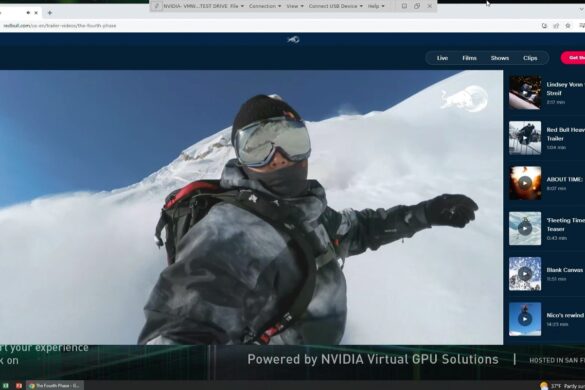585x390 pixels.
Task: Open a new browser tab with plus
Action: (x=50, y=13)
